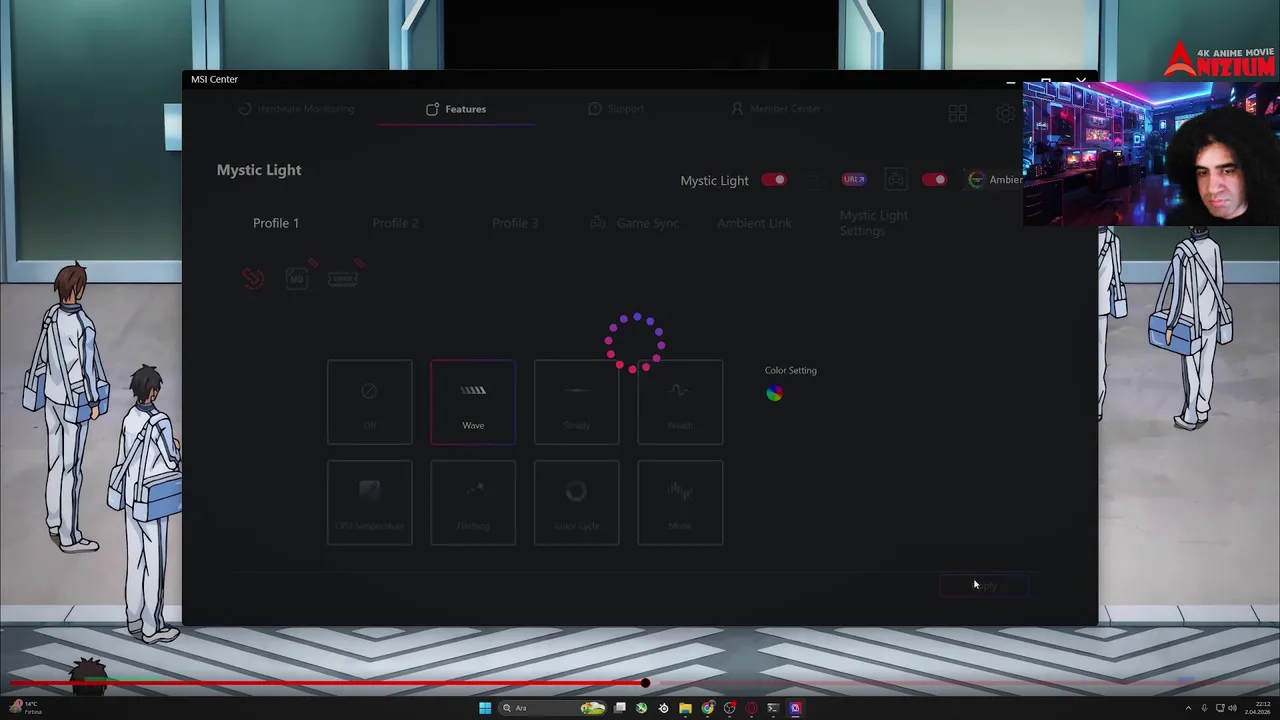
Task: Switch to Hardware Monitoring tab
Action: point(296,109)
